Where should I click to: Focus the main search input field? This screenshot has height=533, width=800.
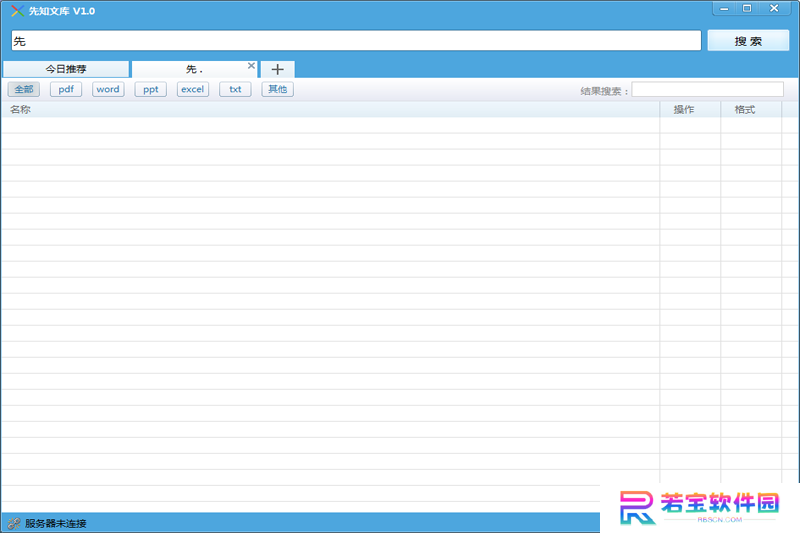coord(356,41)
